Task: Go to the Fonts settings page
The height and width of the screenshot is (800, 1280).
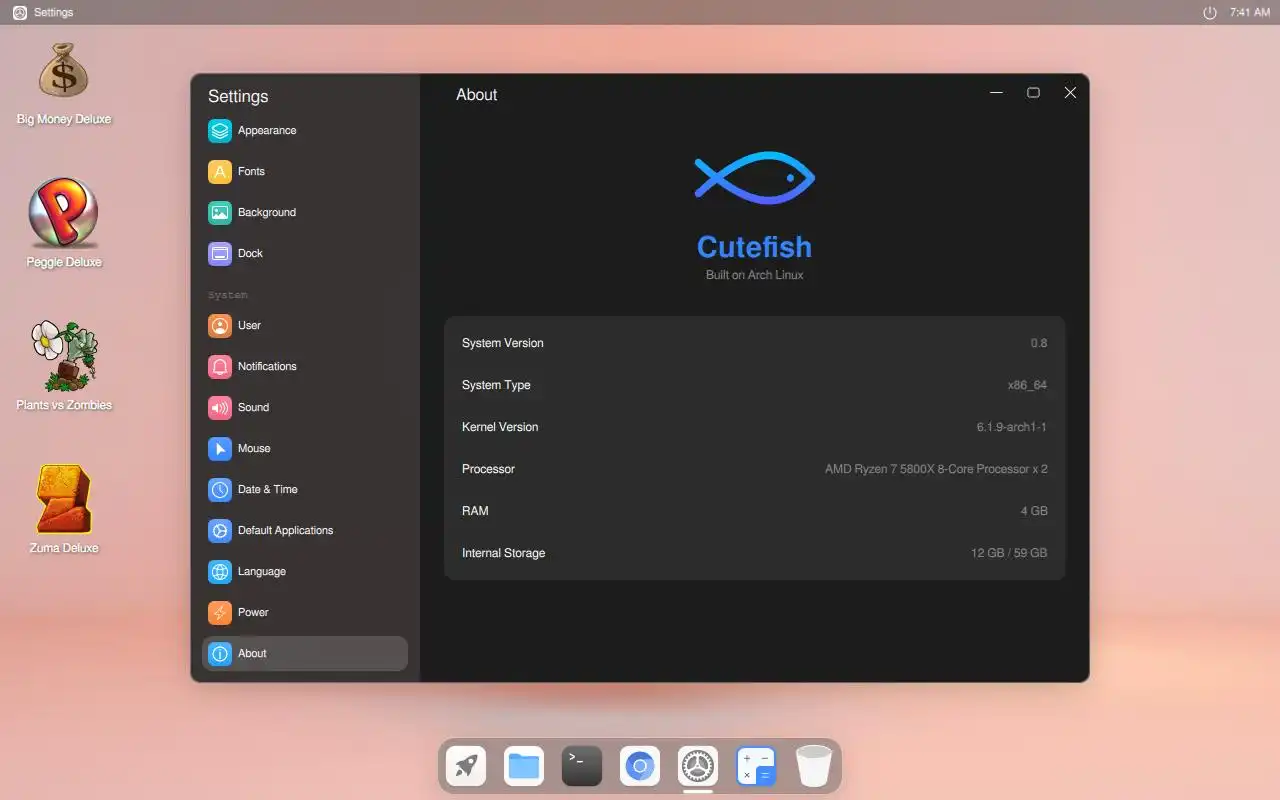Action: 251,172
